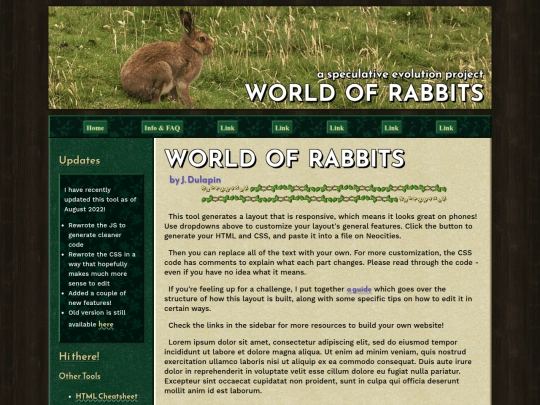
Task: Go to the Info & FAQ page
Action: pos(162,128)
